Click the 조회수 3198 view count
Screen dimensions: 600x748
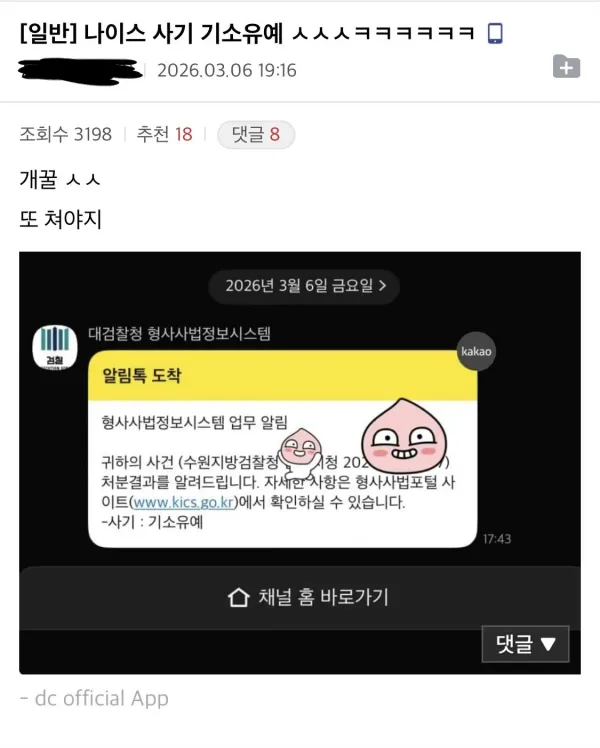(65, 135)
